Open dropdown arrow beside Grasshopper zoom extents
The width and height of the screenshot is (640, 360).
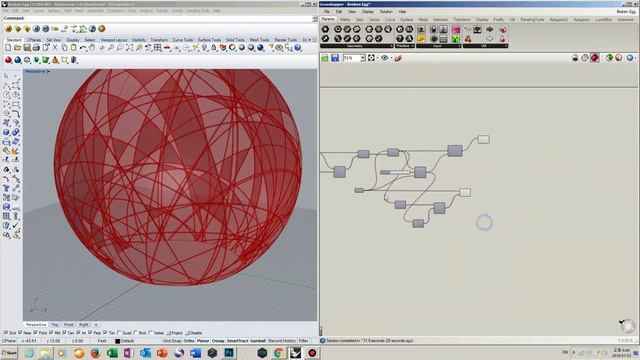coord(377,58)
